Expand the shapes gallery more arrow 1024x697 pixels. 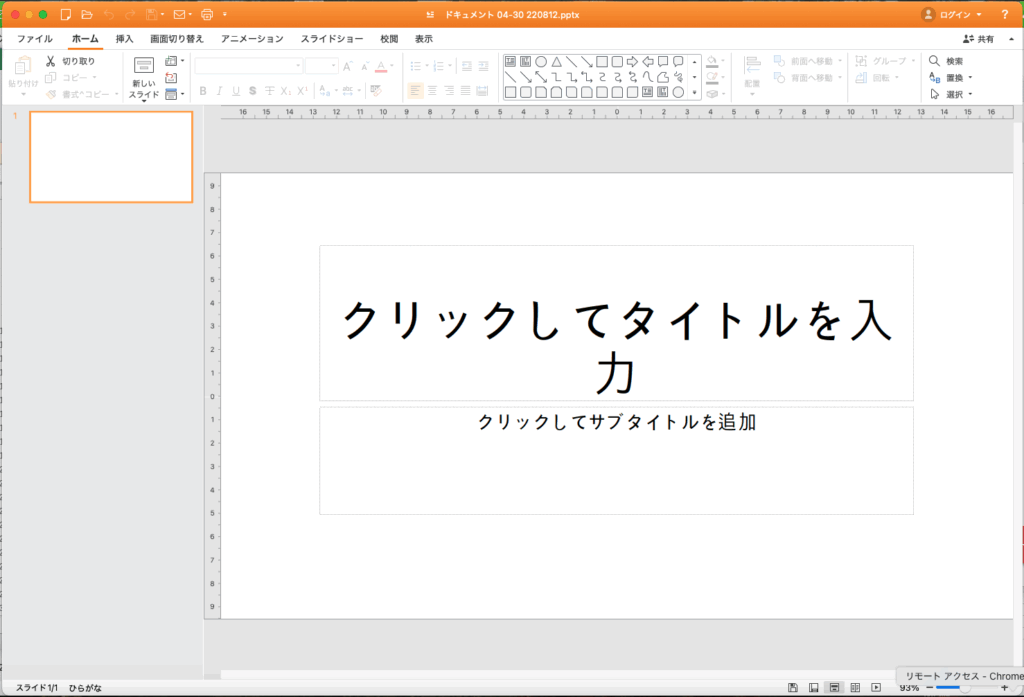695,92
